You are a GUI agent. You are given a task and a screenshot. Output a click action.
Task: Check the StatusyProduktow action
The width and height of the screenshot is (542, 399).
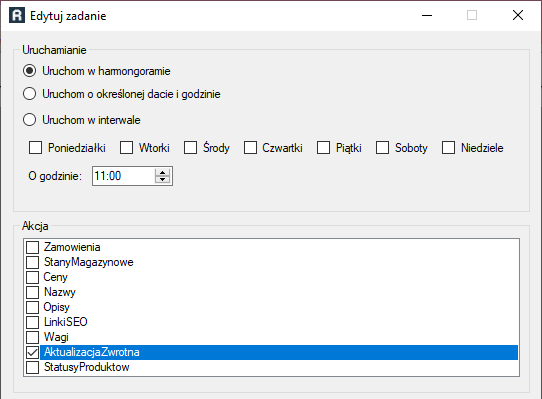click(32, 367)
